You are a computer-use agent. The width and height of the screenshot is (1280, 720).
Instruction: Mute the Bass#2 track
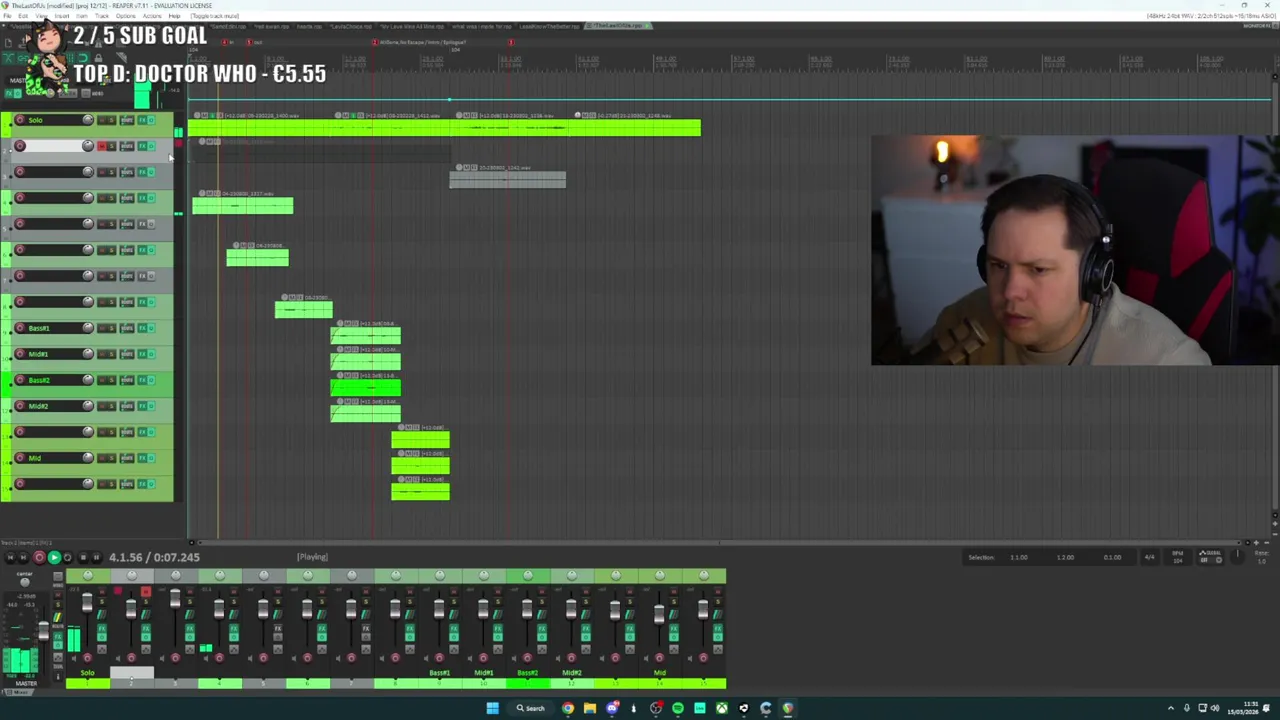101,380
